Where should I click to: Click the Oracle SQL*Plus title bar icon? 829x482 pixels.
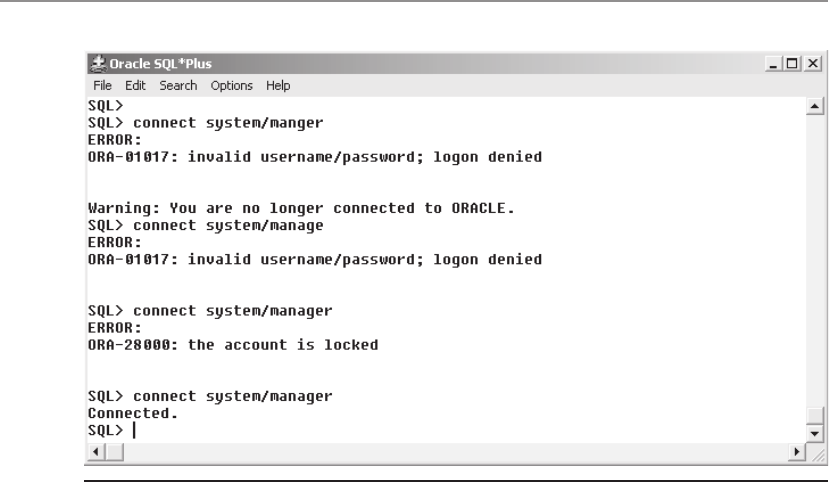98,64
